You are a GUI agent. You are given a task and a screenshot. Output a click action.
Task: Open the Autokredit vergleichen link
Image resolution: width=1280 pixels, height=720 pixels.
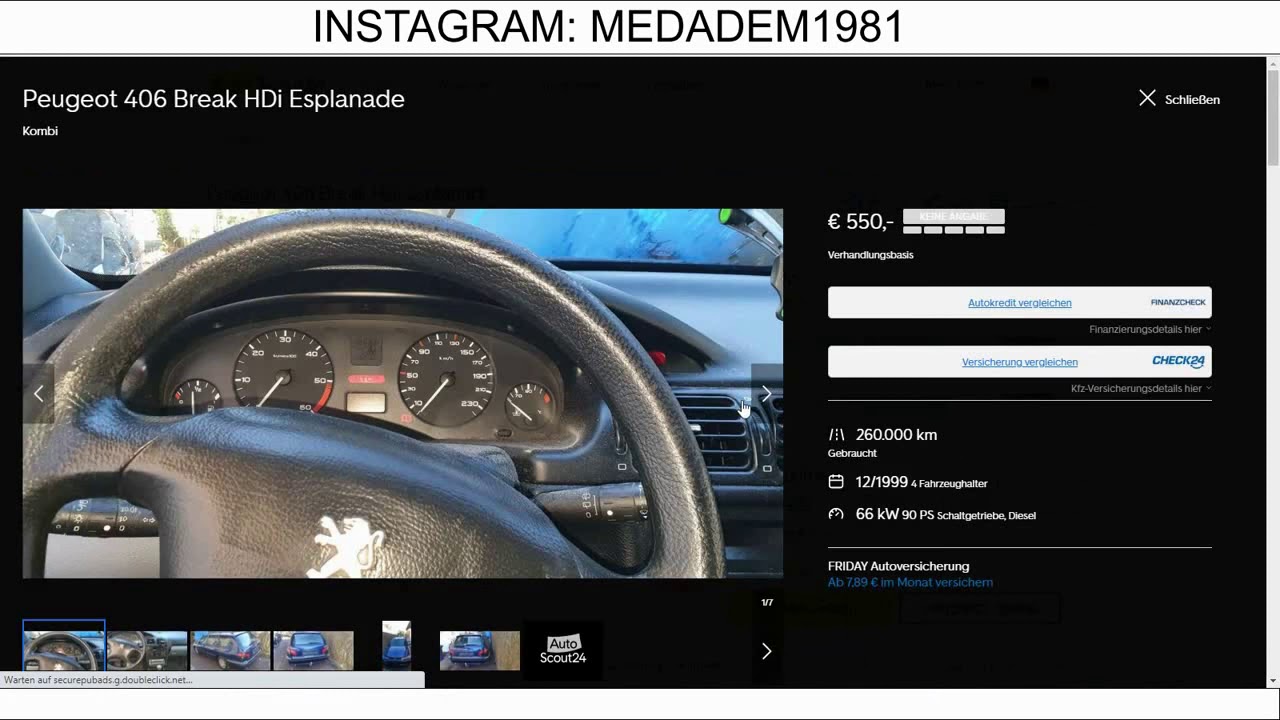pos(1019,303)
